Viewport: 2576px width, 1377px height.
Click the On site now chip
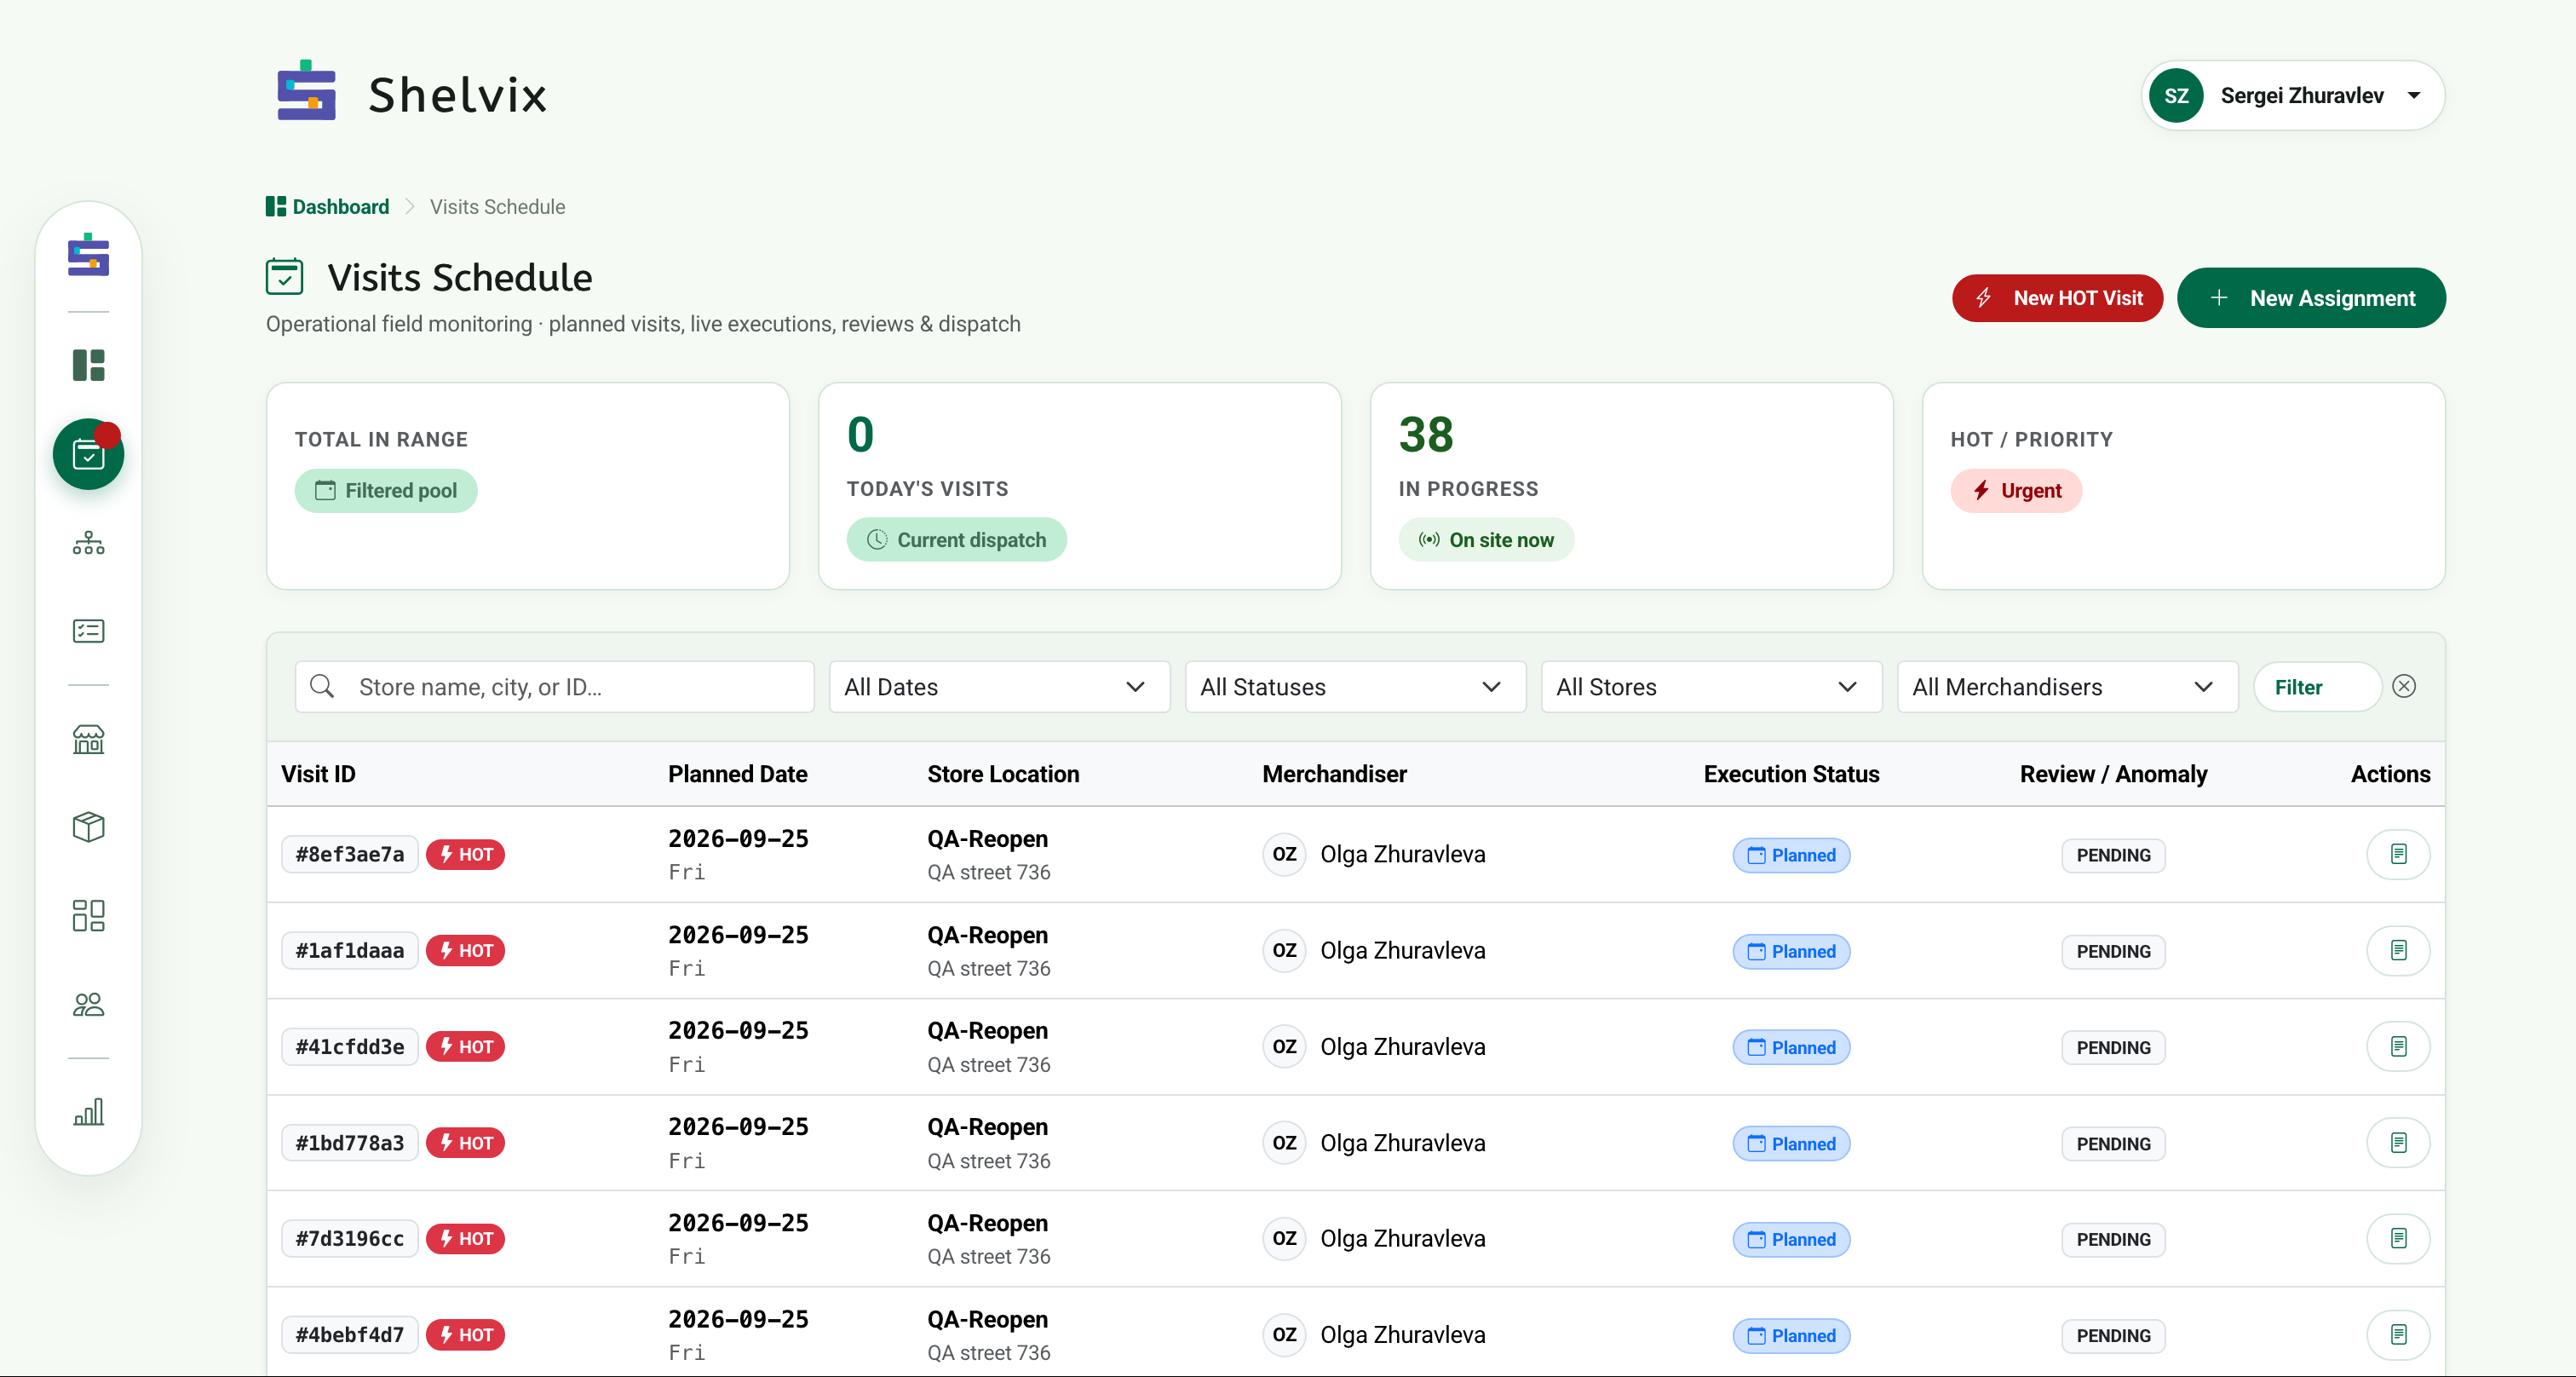(x=1486, y=539)
